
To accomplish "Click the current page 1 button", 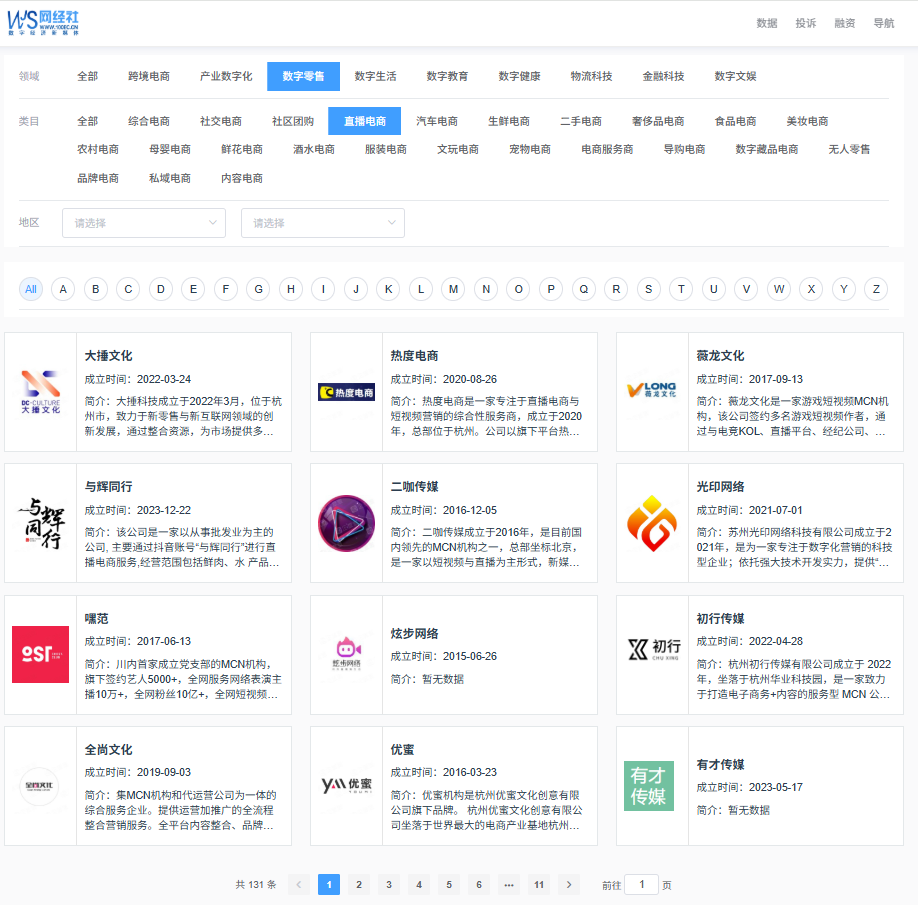I will 329,885.
